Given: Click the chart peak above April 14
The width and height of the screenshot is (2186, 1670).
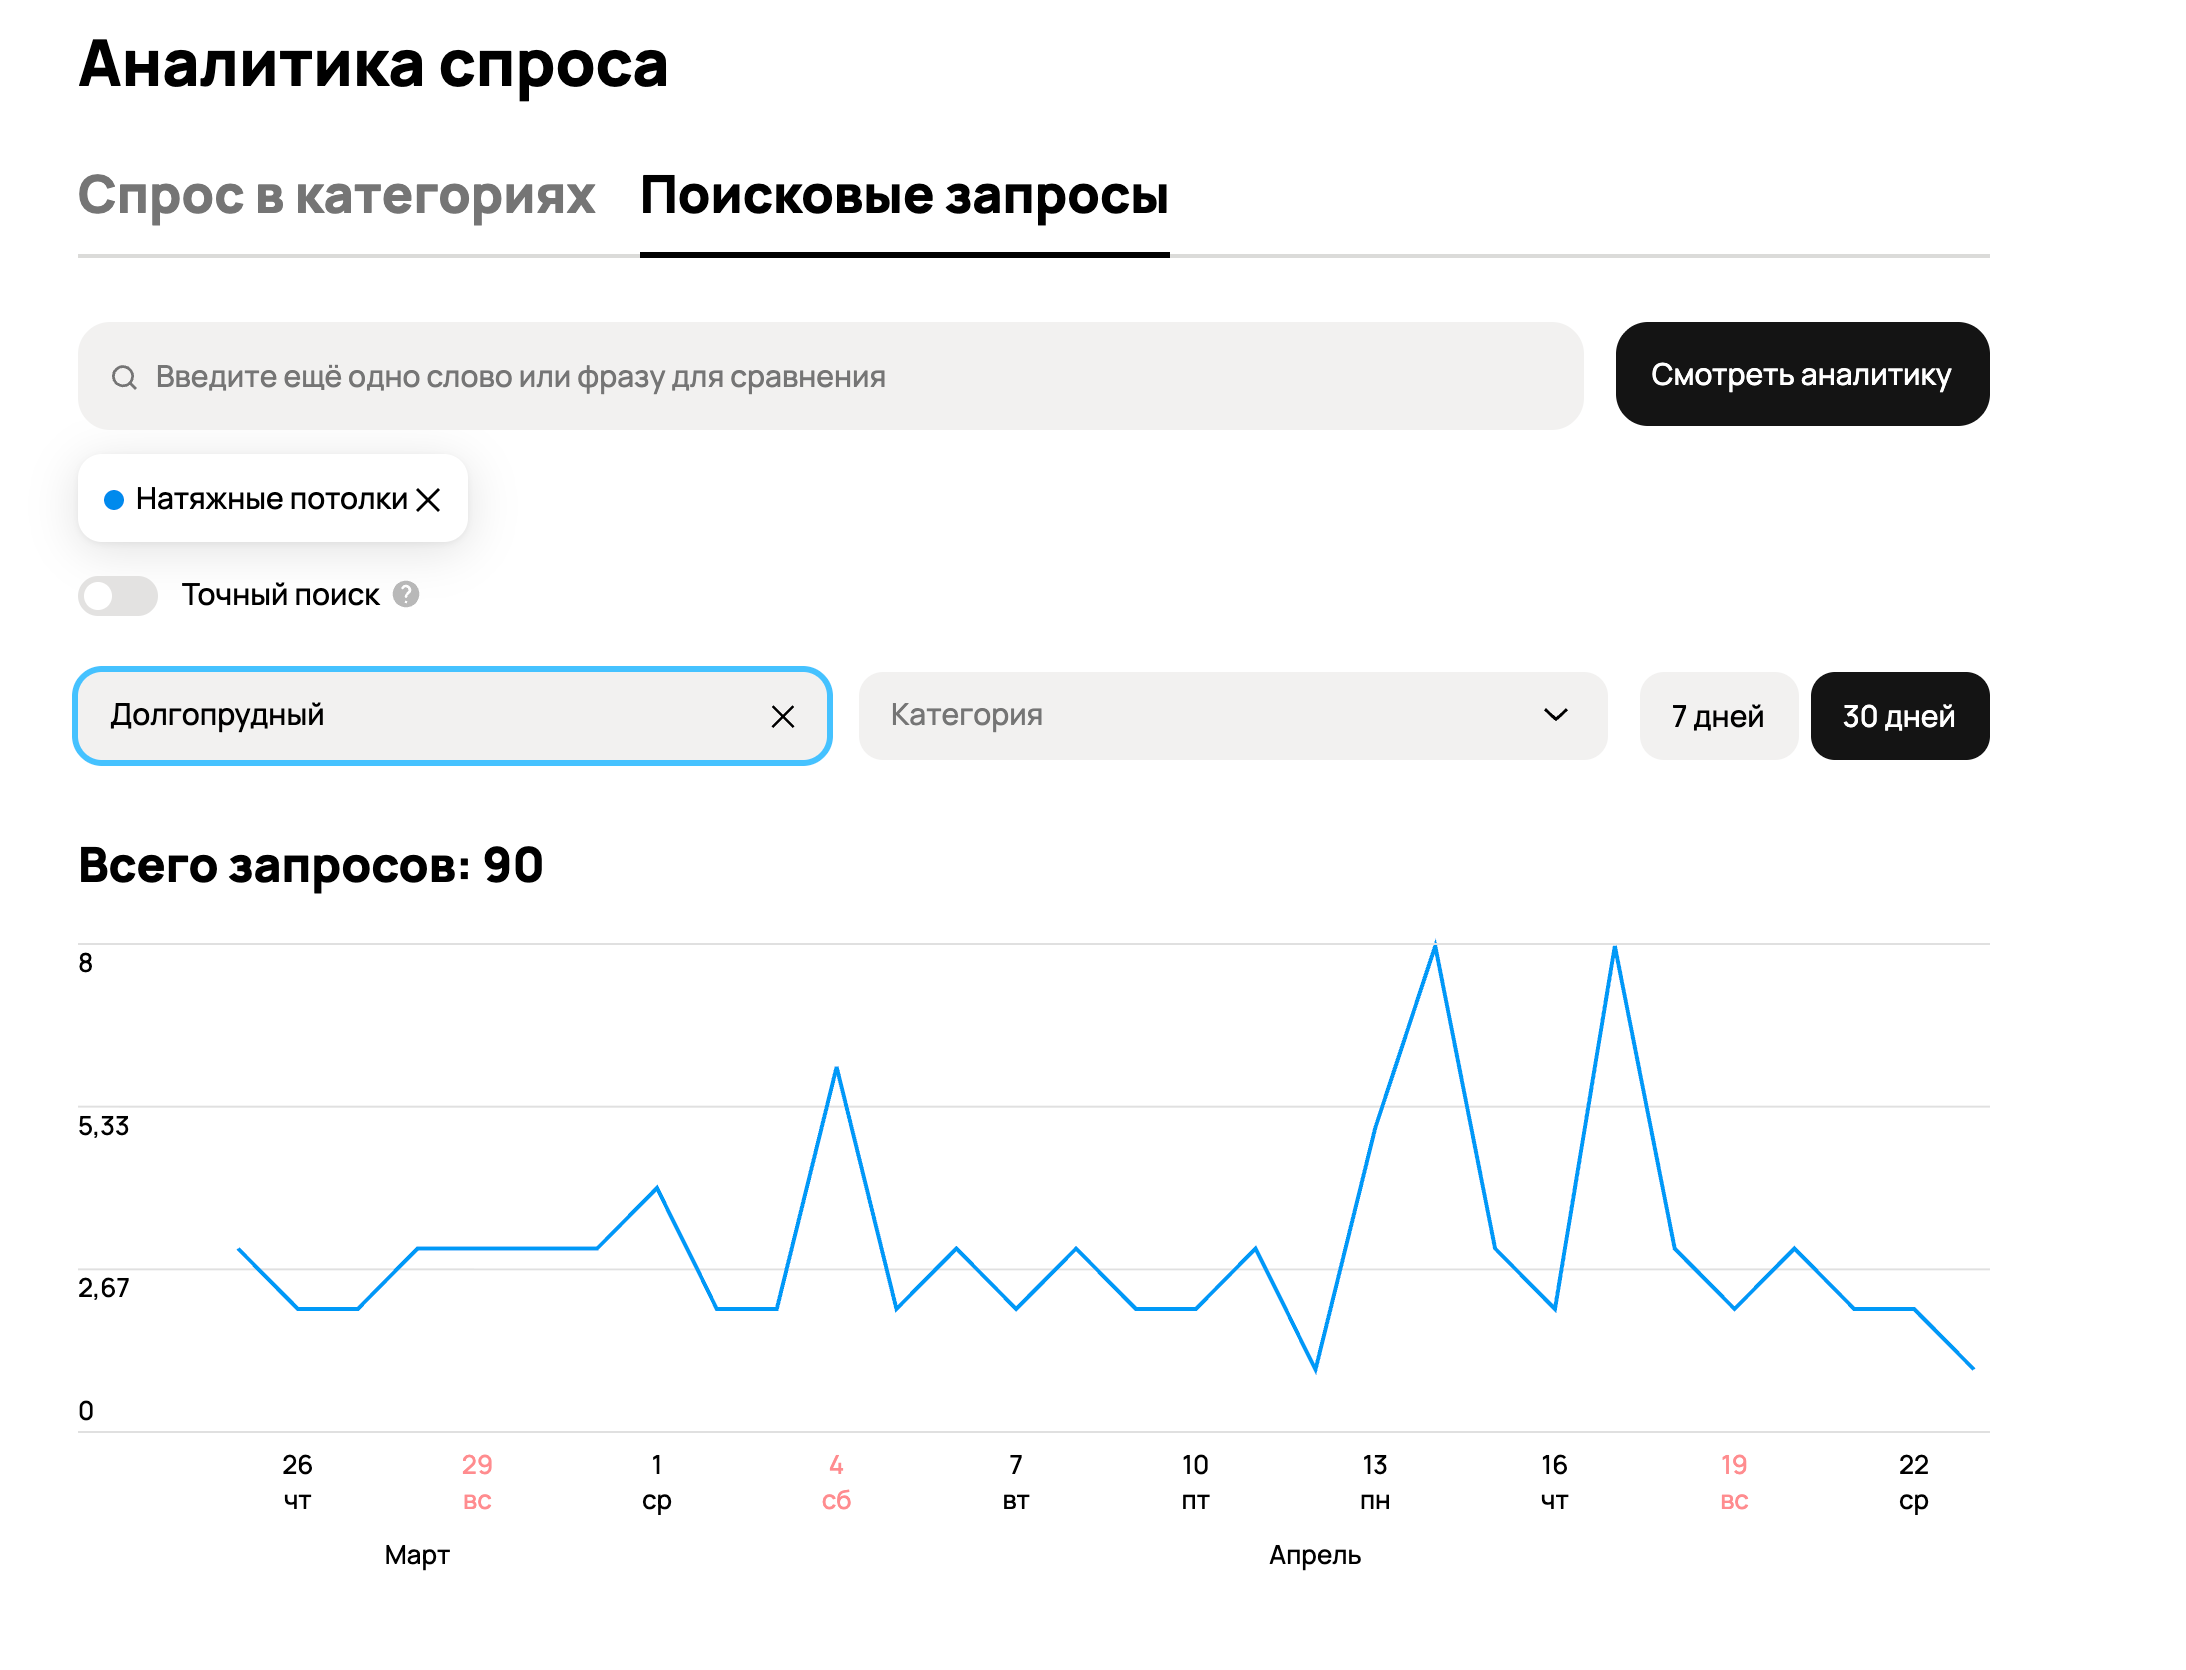Looking at the screenshot, I should click(1435, 946).
